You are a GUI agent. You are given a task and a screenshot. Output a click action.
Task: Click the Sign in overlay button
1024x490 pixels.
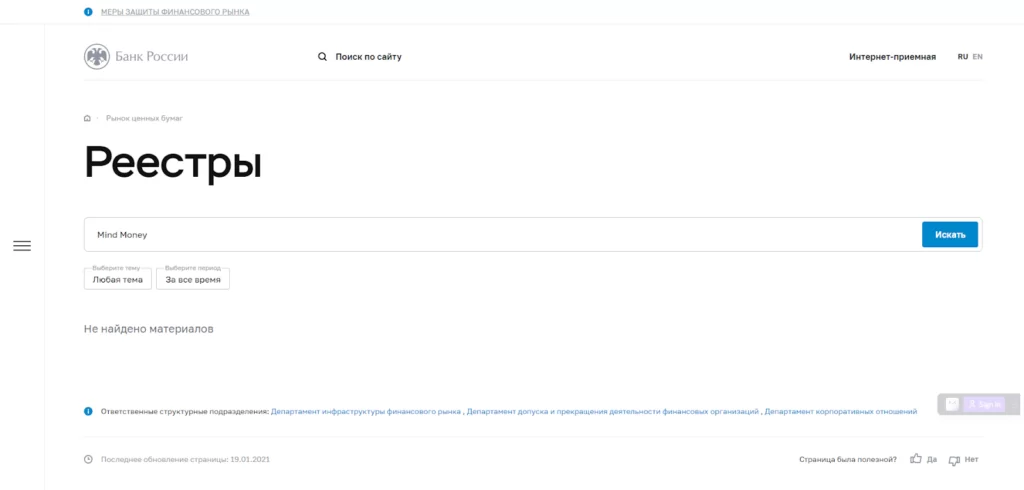click(984, 404)
